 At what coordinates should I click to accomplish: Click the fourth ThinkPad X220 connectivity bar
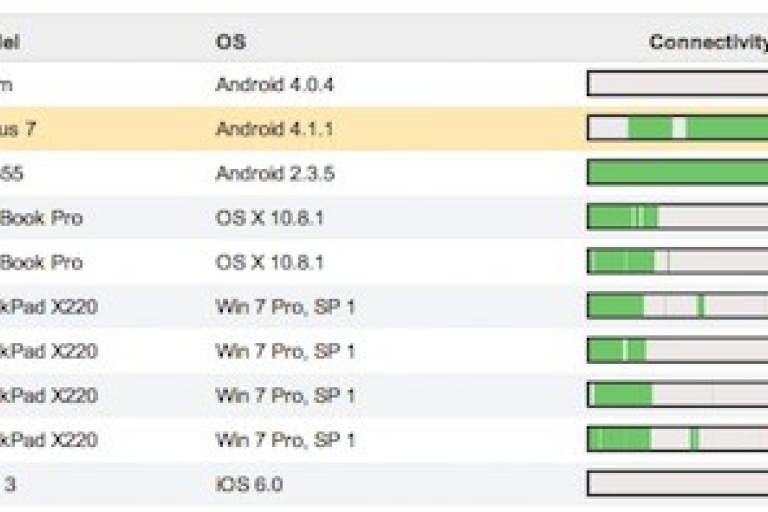(x=677, y=439)
